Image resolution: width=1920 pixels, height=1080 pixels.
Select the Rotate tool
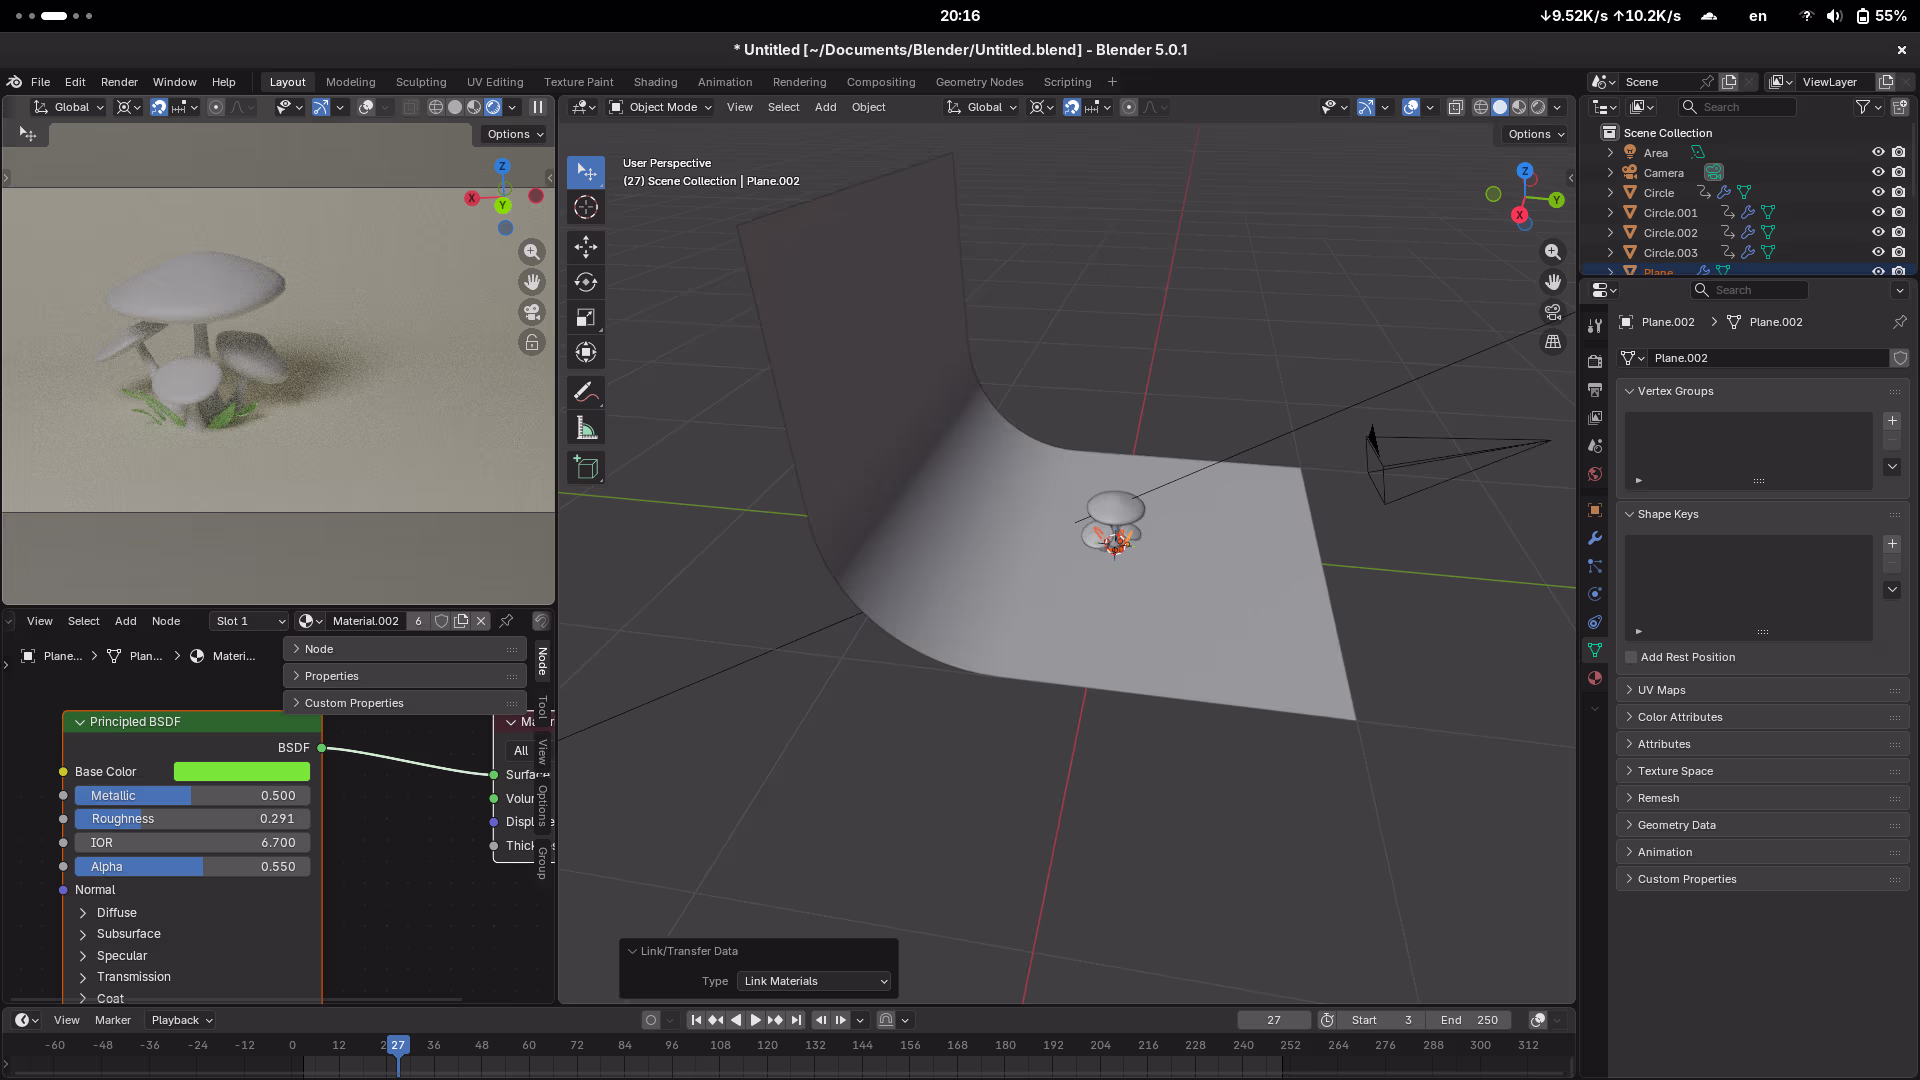pos(586,282)
